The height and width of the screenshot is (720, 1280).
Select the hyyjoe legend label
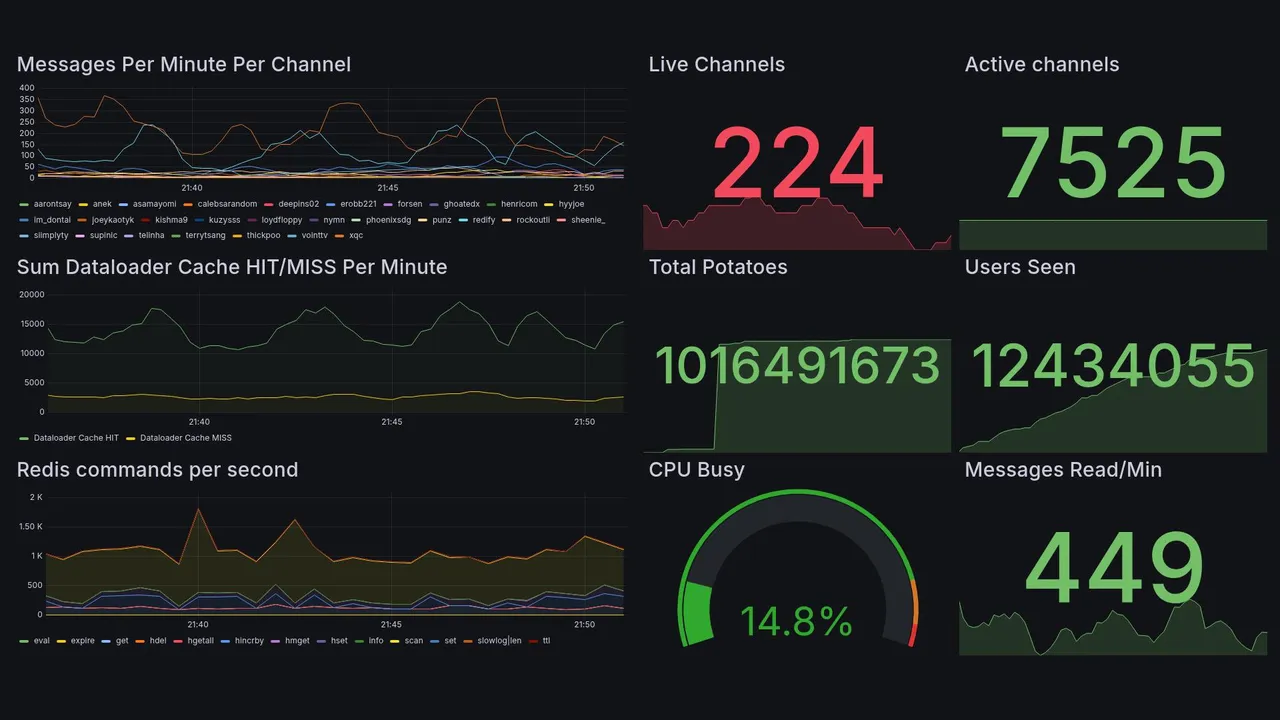(x=572, y=204)
